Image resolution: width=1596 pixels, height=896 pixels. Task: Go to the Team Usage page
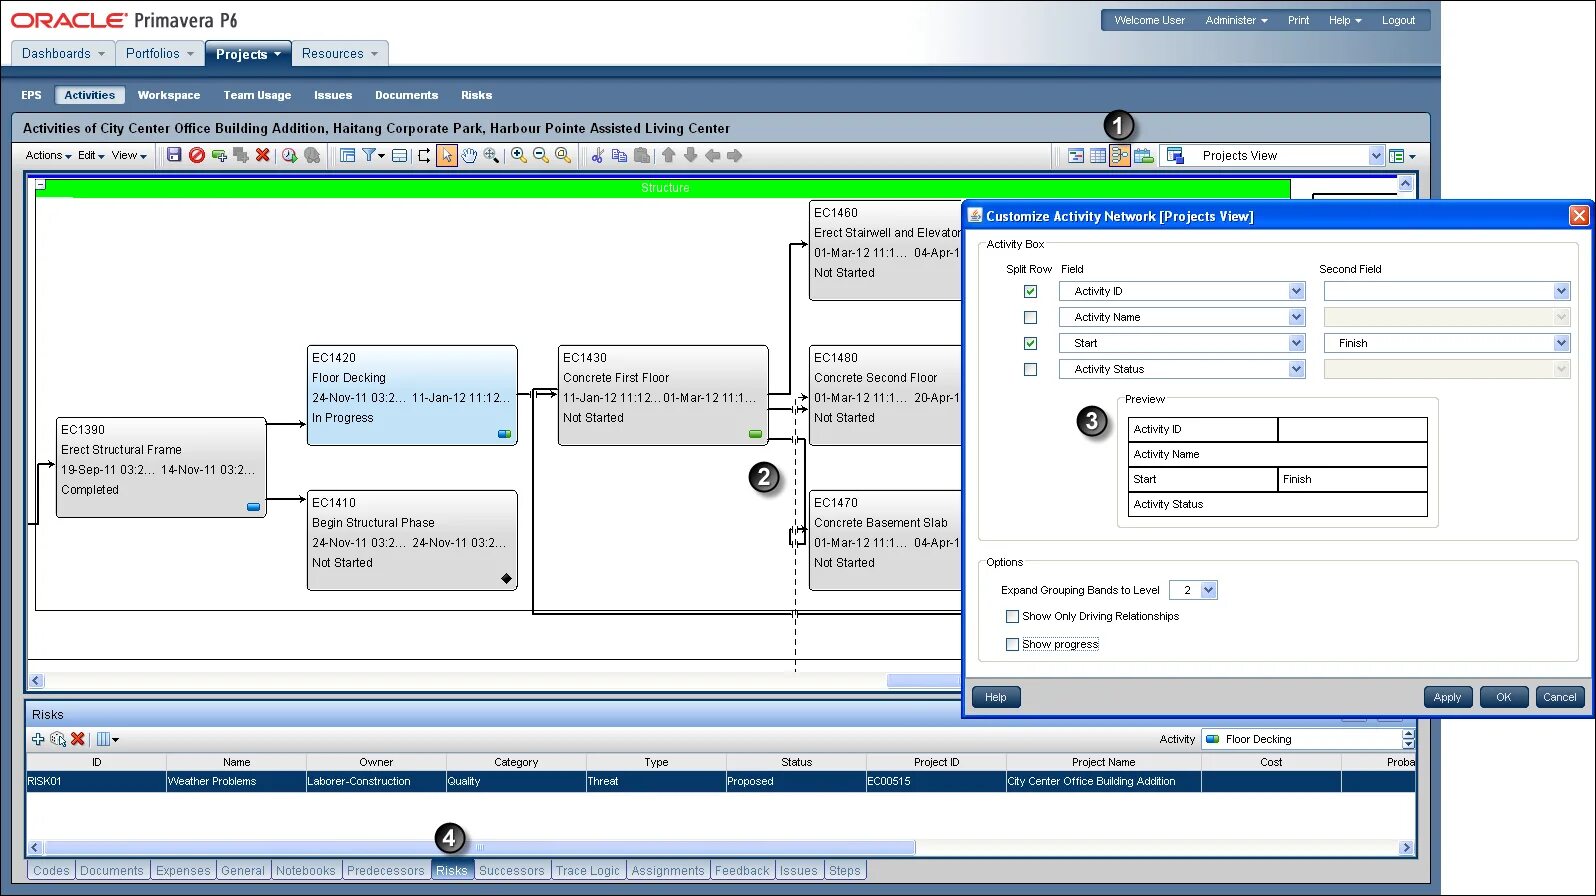(x=257, y=95)
